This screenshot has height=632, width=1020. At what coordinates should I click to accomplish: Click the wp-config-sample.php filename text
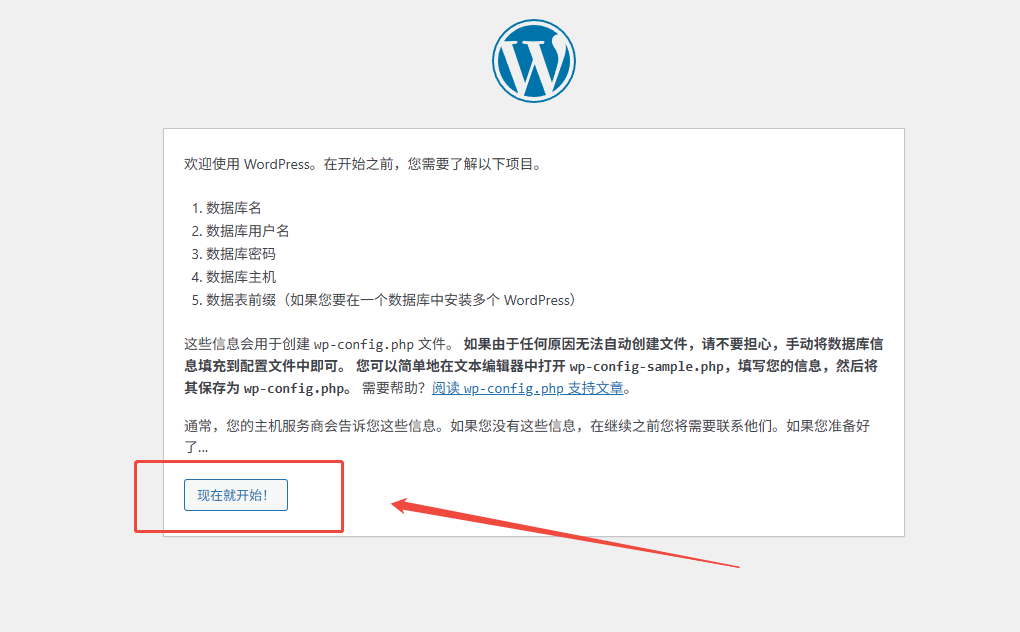[646, 366]
